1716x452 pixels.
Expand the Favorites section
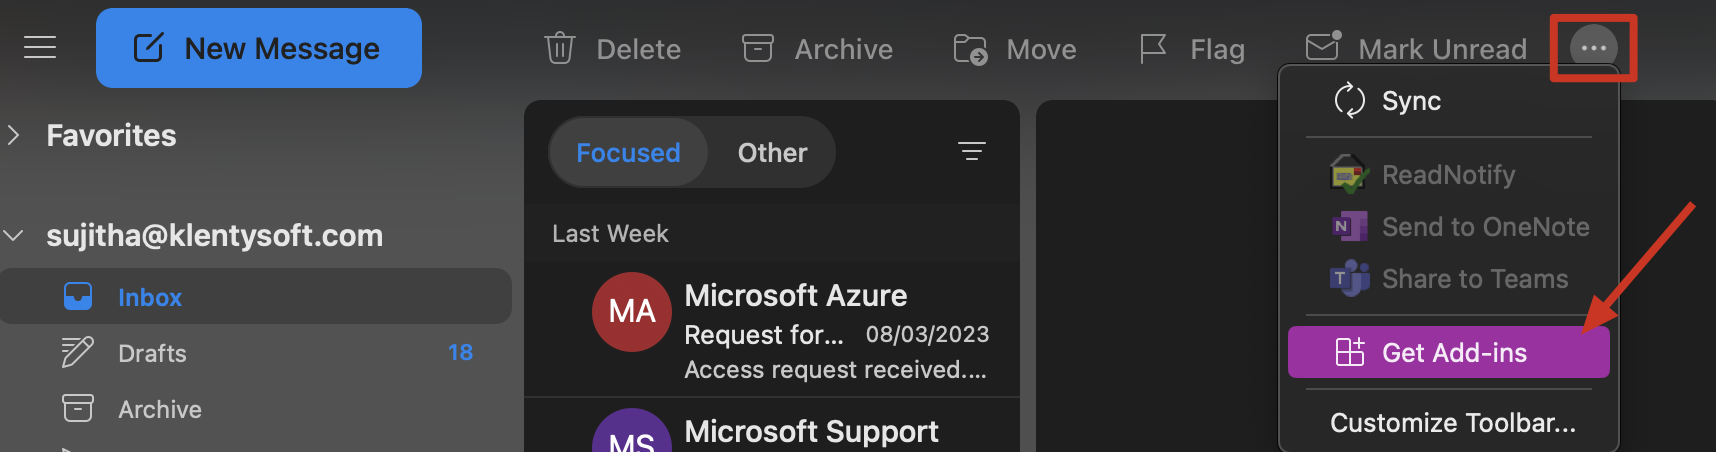(x=14, y=135)
